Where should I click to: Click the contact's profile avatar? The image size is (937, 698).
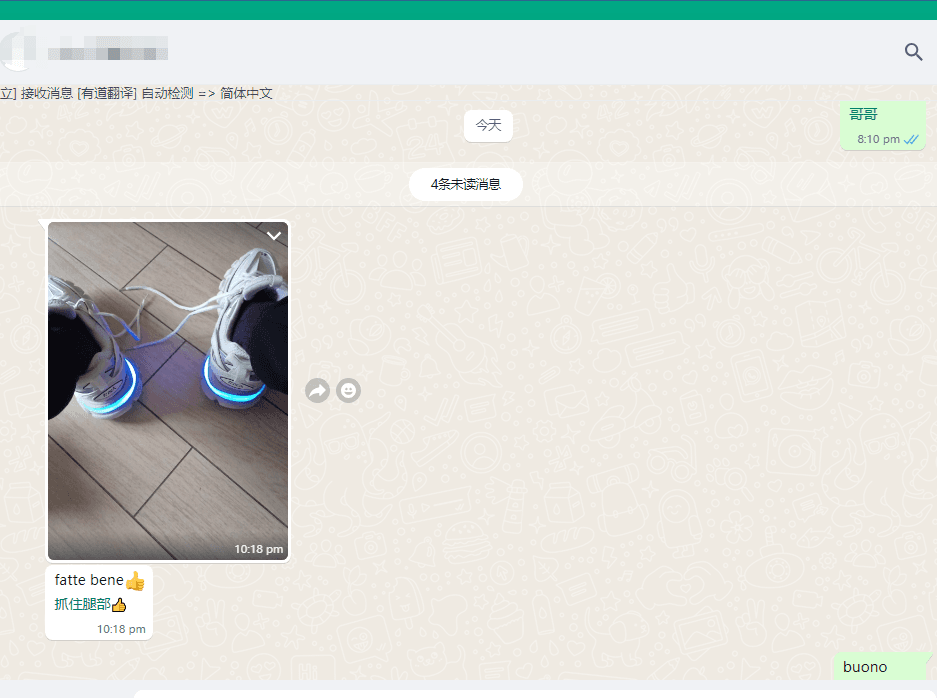coord(14,50)
